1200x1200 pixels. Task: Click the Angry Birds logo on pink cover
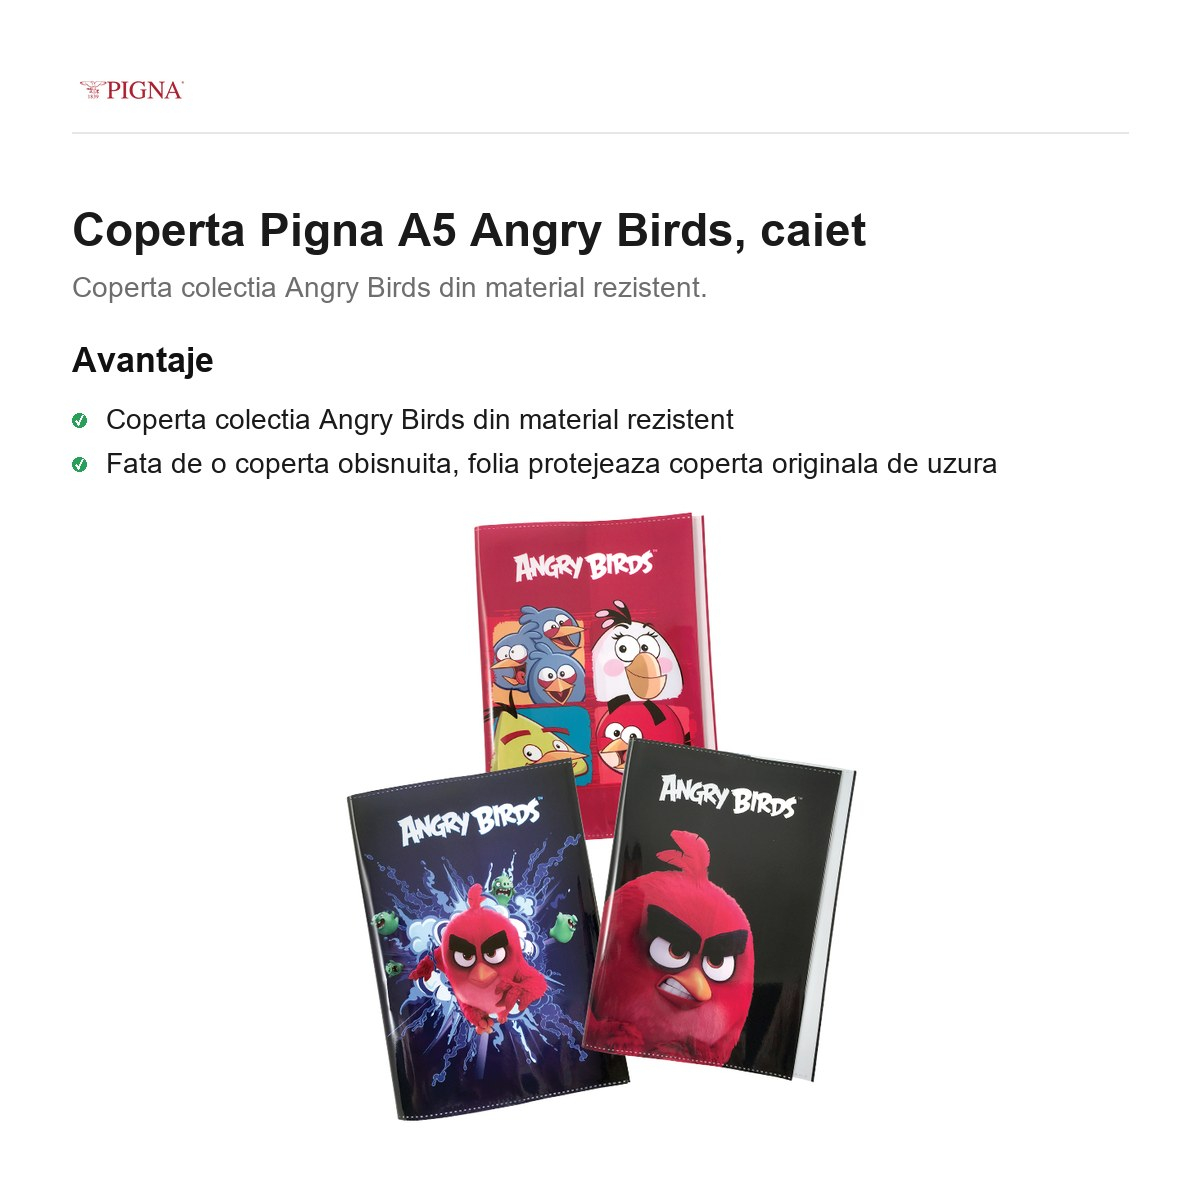click(x=585, y=565)
